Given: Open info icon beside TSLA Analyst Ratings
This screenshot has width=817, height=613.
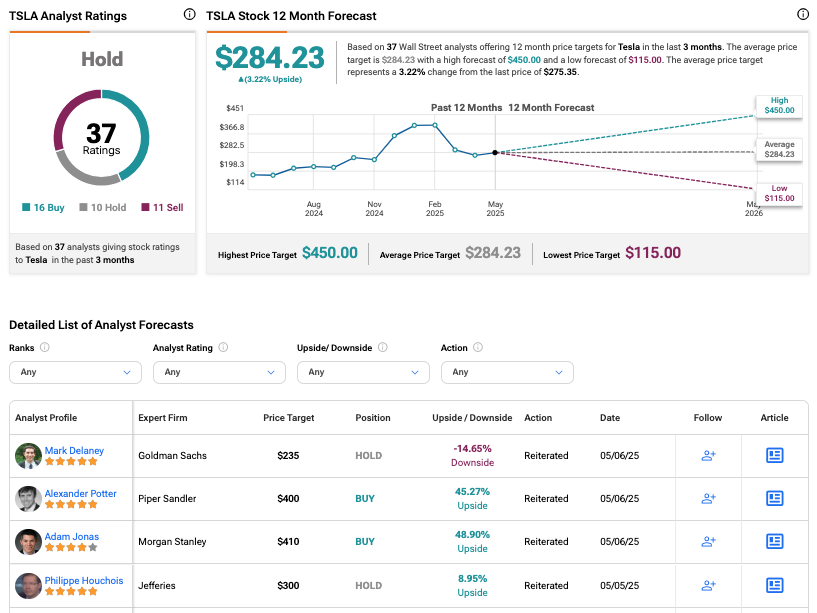Looking at the screenshot, I should click(x=190, y=15).
